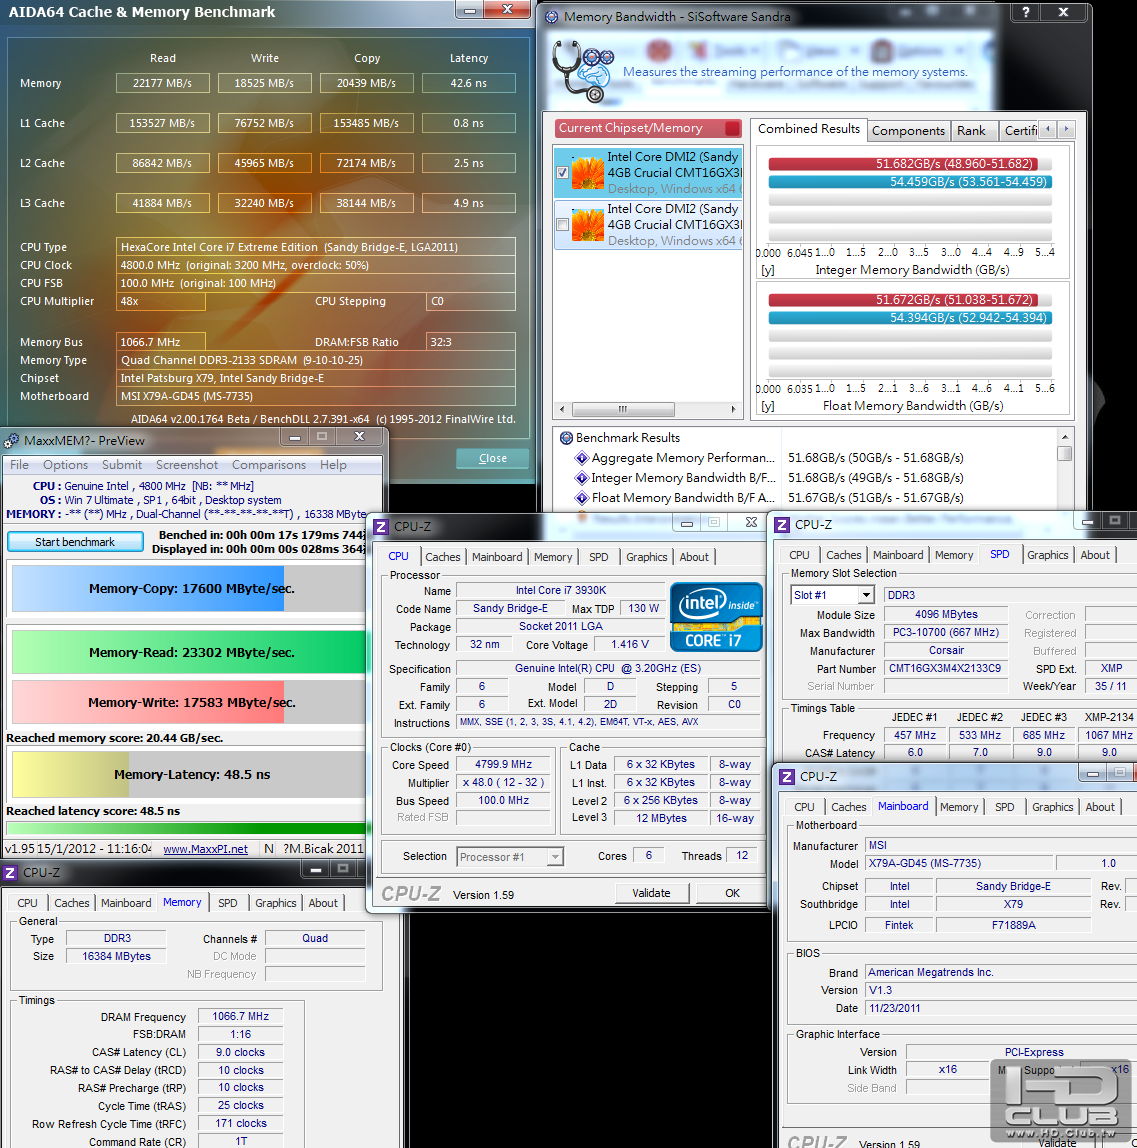This screenshot has height=1148, width=1137.
Task: Open Memory tab in CPU-Z SPD window
Action: point(954,555)
